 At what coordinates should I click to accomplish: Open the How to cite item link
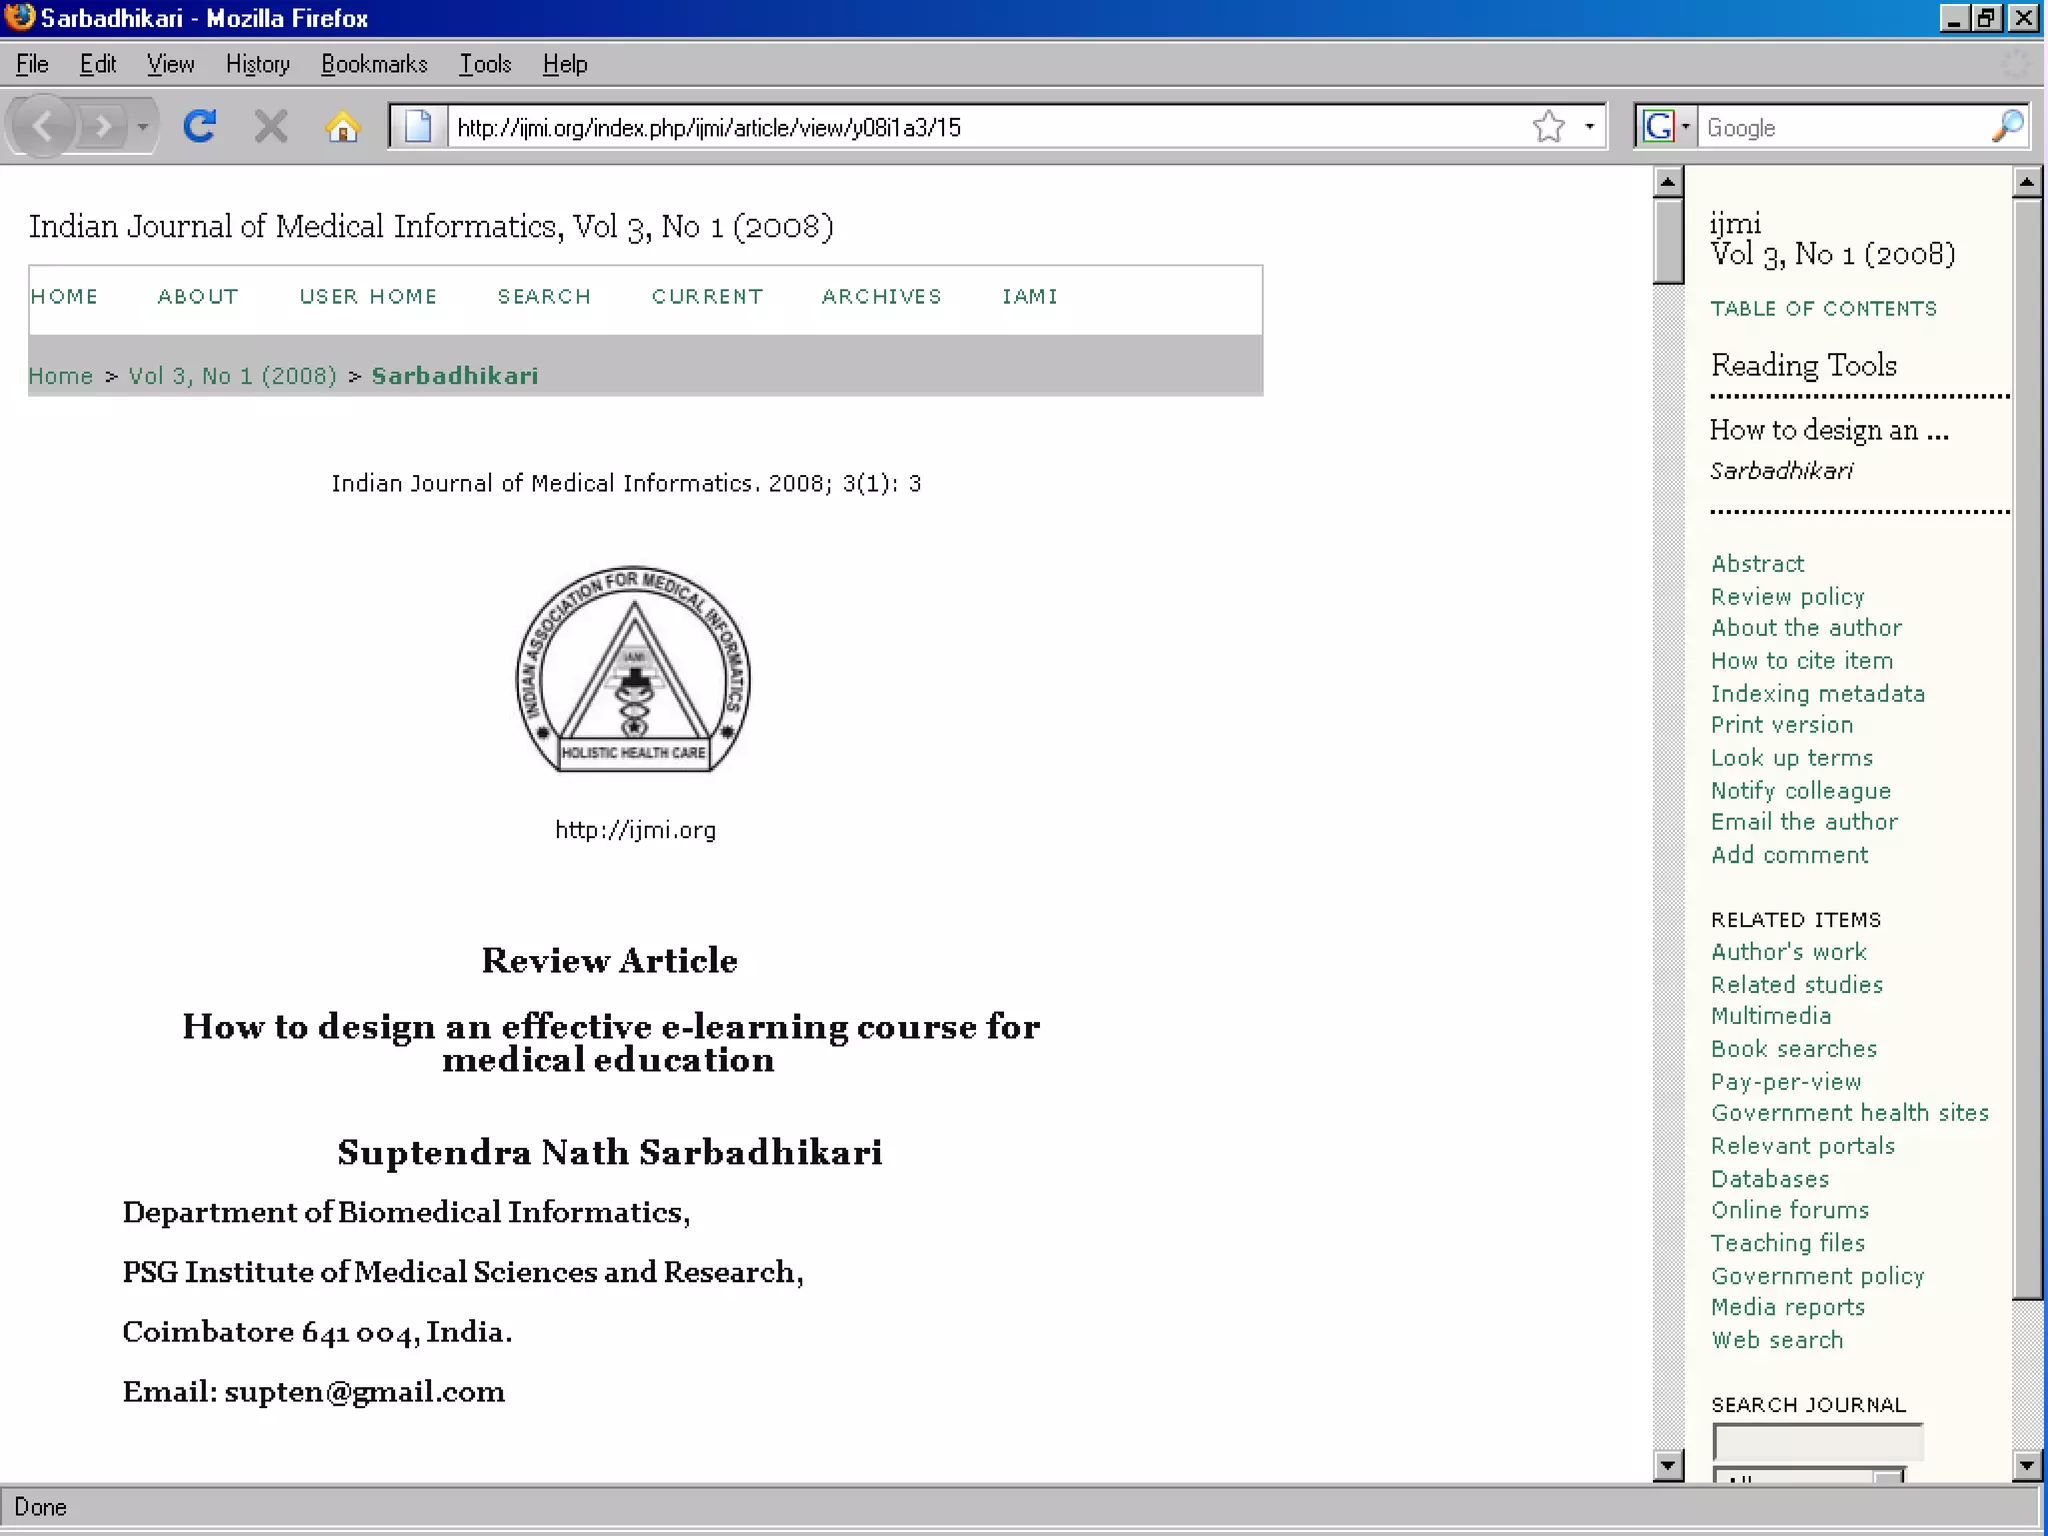click(x=1801, y=661)
